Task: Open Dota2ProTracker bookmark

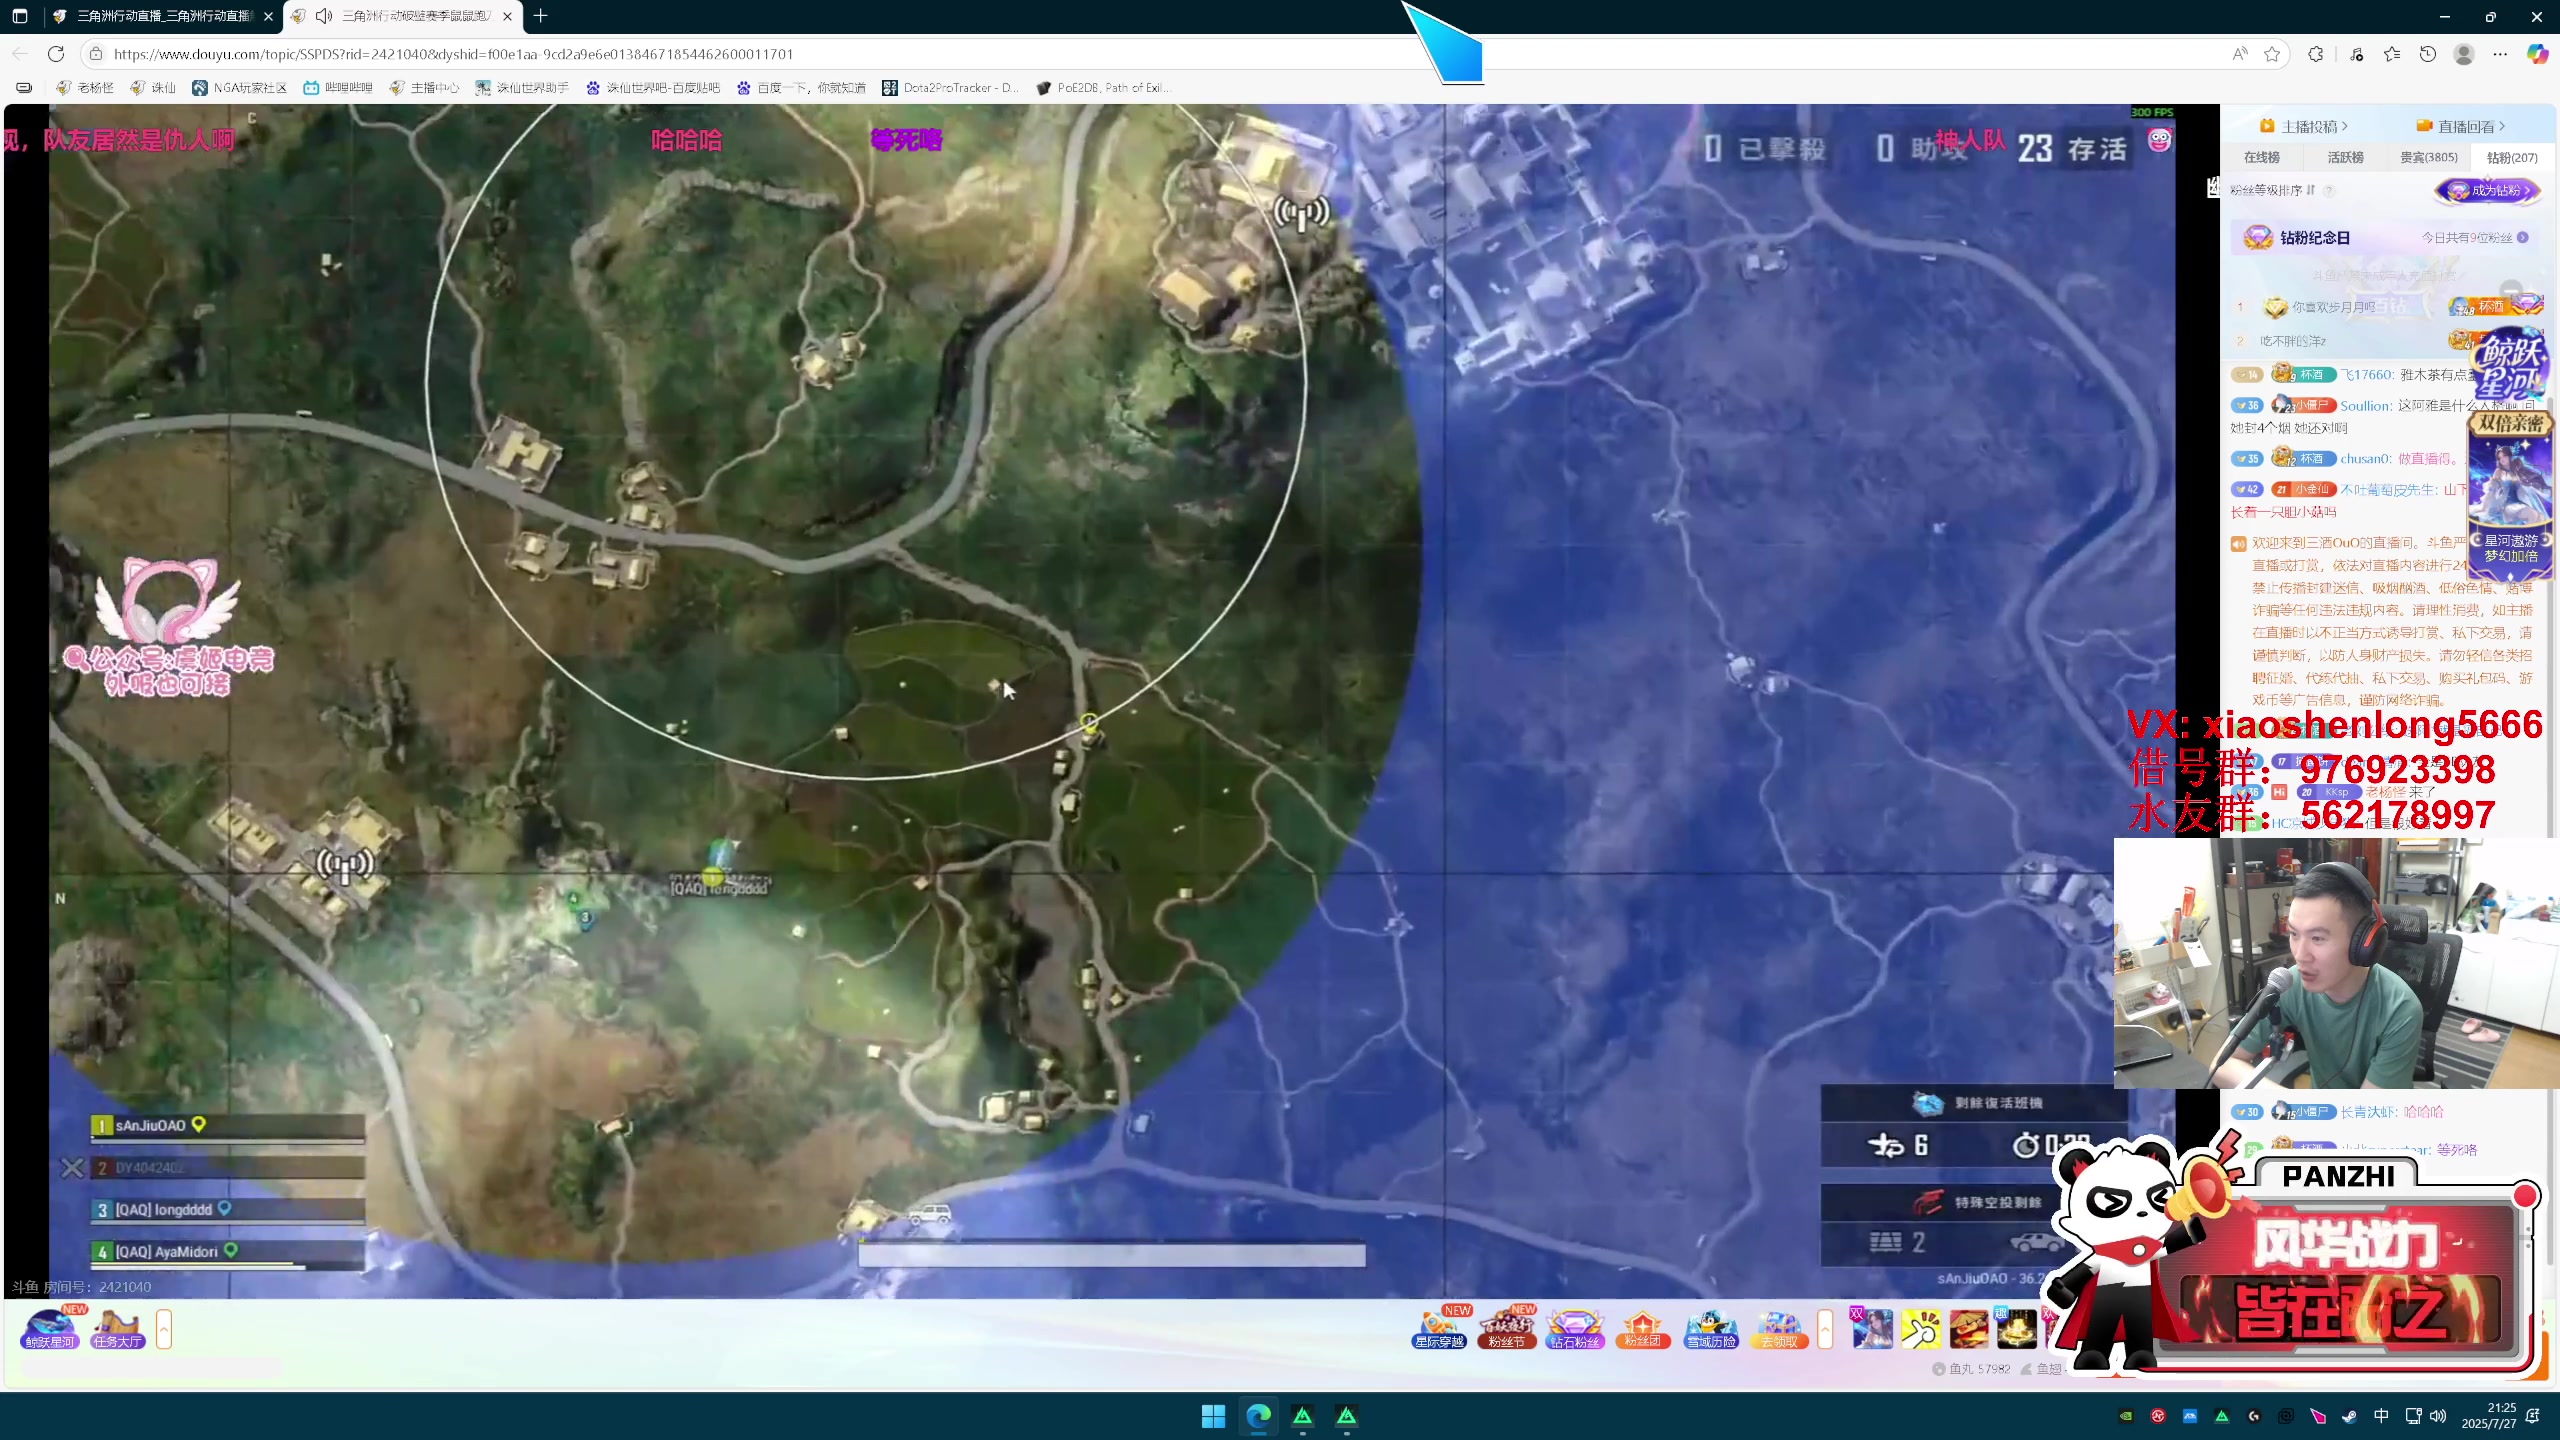Action: (x=950, y=88)
